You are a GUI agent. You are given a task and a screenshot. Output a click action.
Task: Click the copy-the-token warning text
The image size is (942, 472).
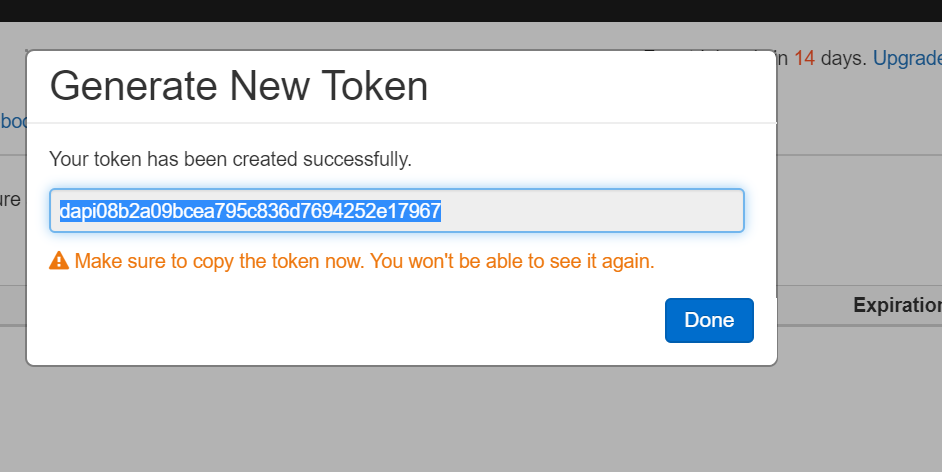pyautogui.click(x=364, y=262)
